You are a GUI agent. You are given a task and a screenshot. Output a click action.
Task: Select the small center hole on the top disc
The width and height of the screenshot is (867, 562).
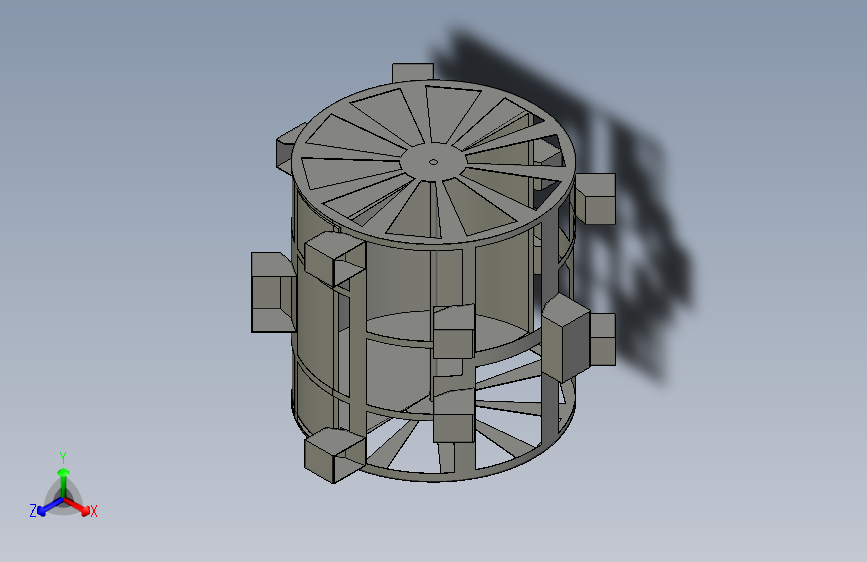(433, 162)
